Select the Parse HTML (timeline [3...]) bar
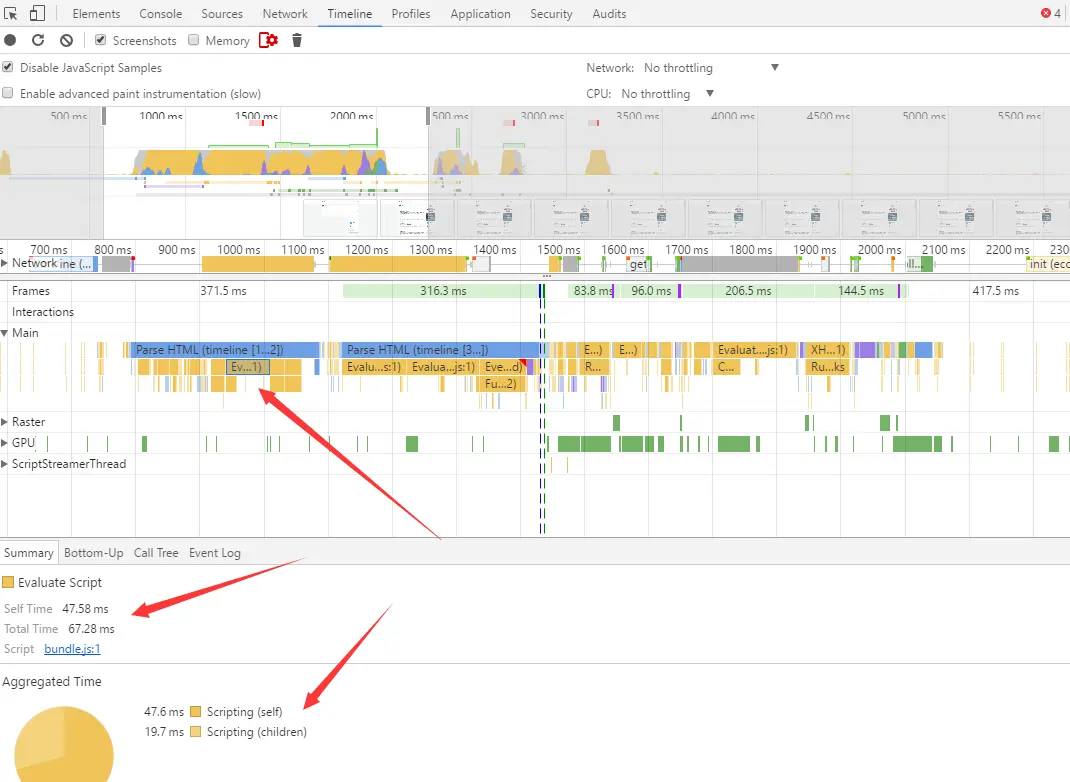 [x=439, y=350]
